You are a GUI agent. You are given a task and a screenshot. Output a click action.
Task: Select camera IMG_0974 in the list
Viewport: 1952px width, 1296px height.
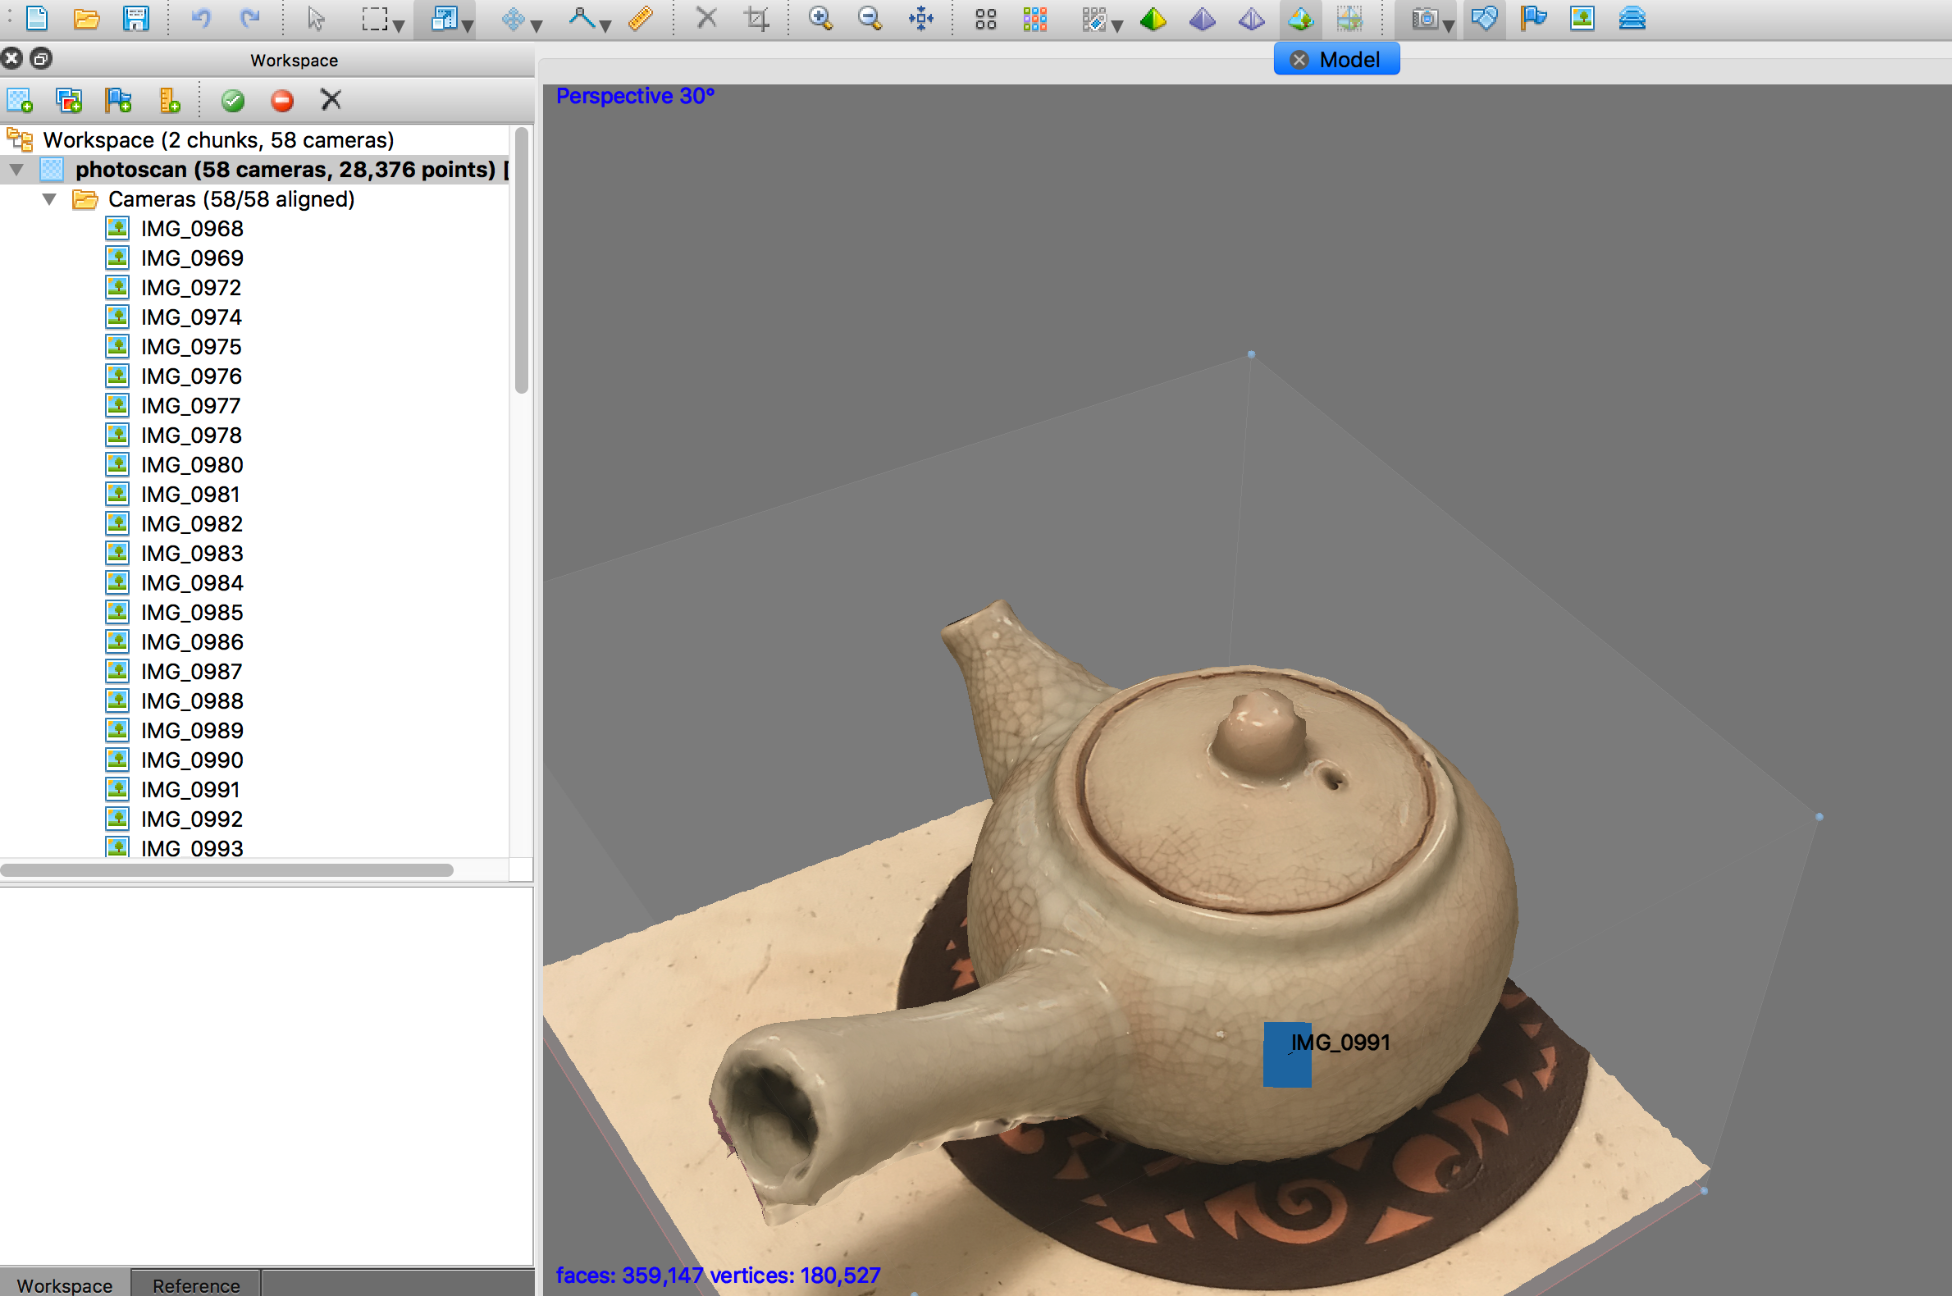click(191, 317)
